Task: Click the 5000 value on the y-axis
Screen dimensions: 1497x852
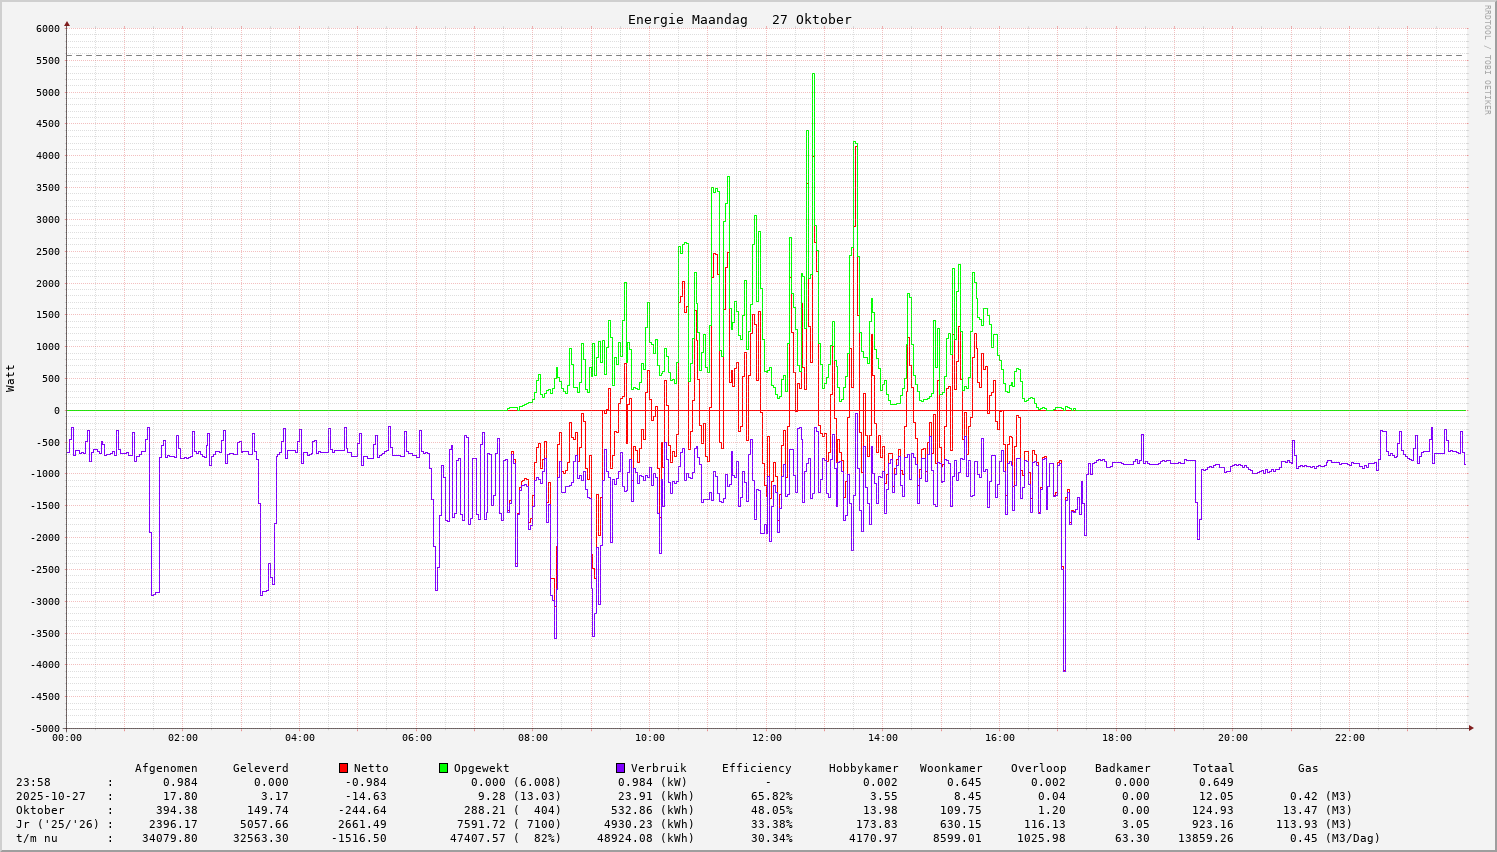Action: pyautogui.click(x=47, y=92)
